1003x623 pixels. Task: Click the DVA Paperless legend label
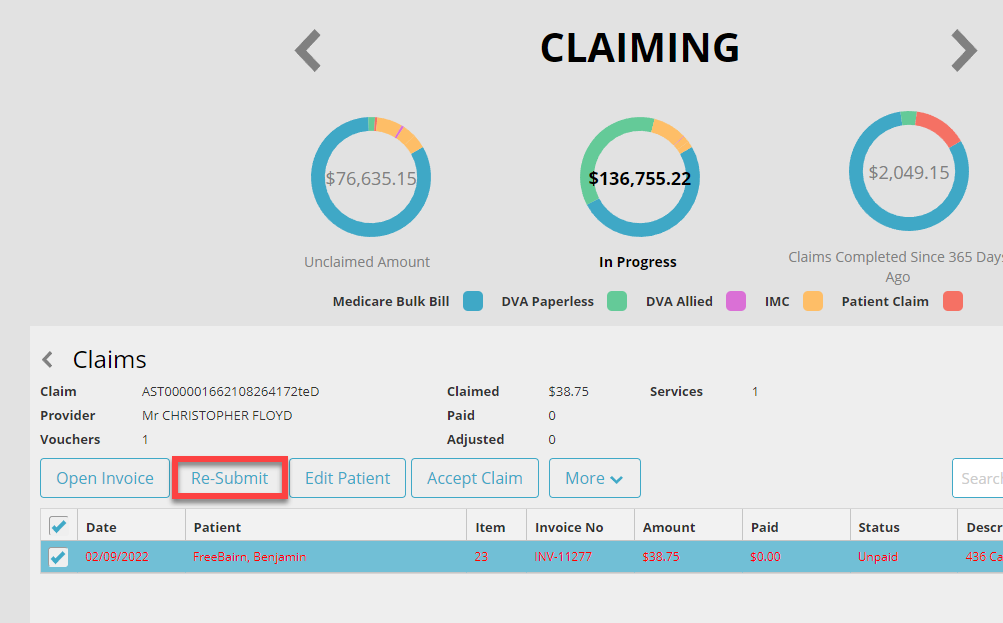548,301
